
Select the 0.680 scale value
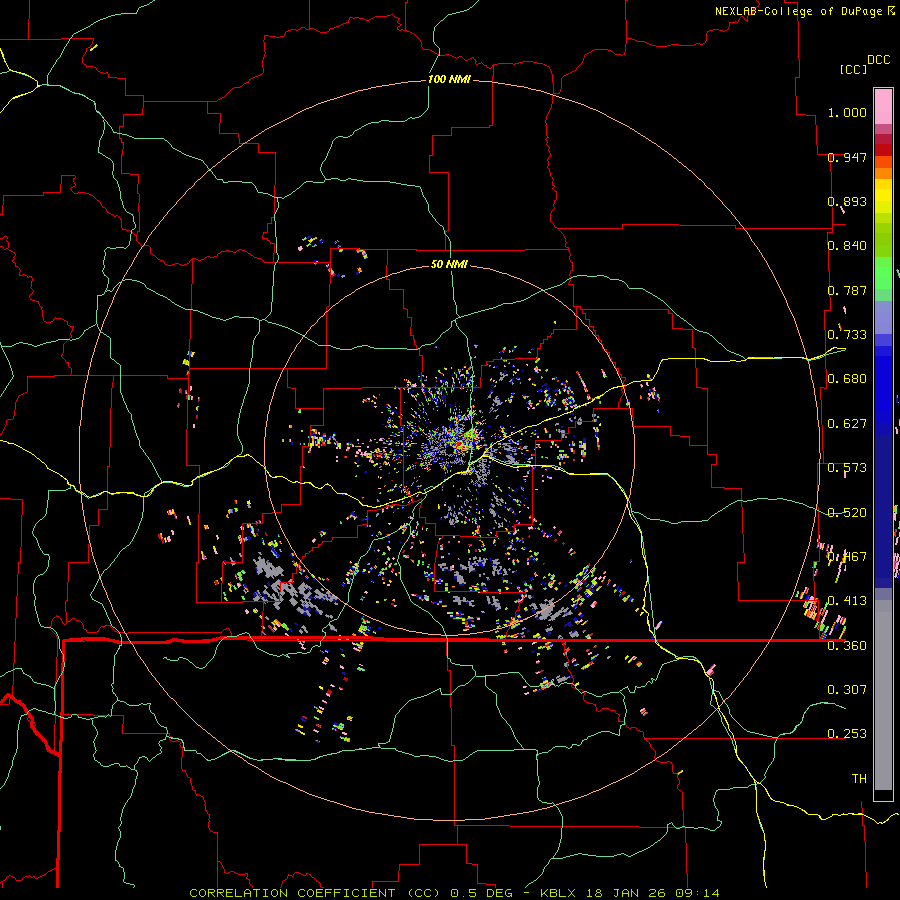click(847, 379)
